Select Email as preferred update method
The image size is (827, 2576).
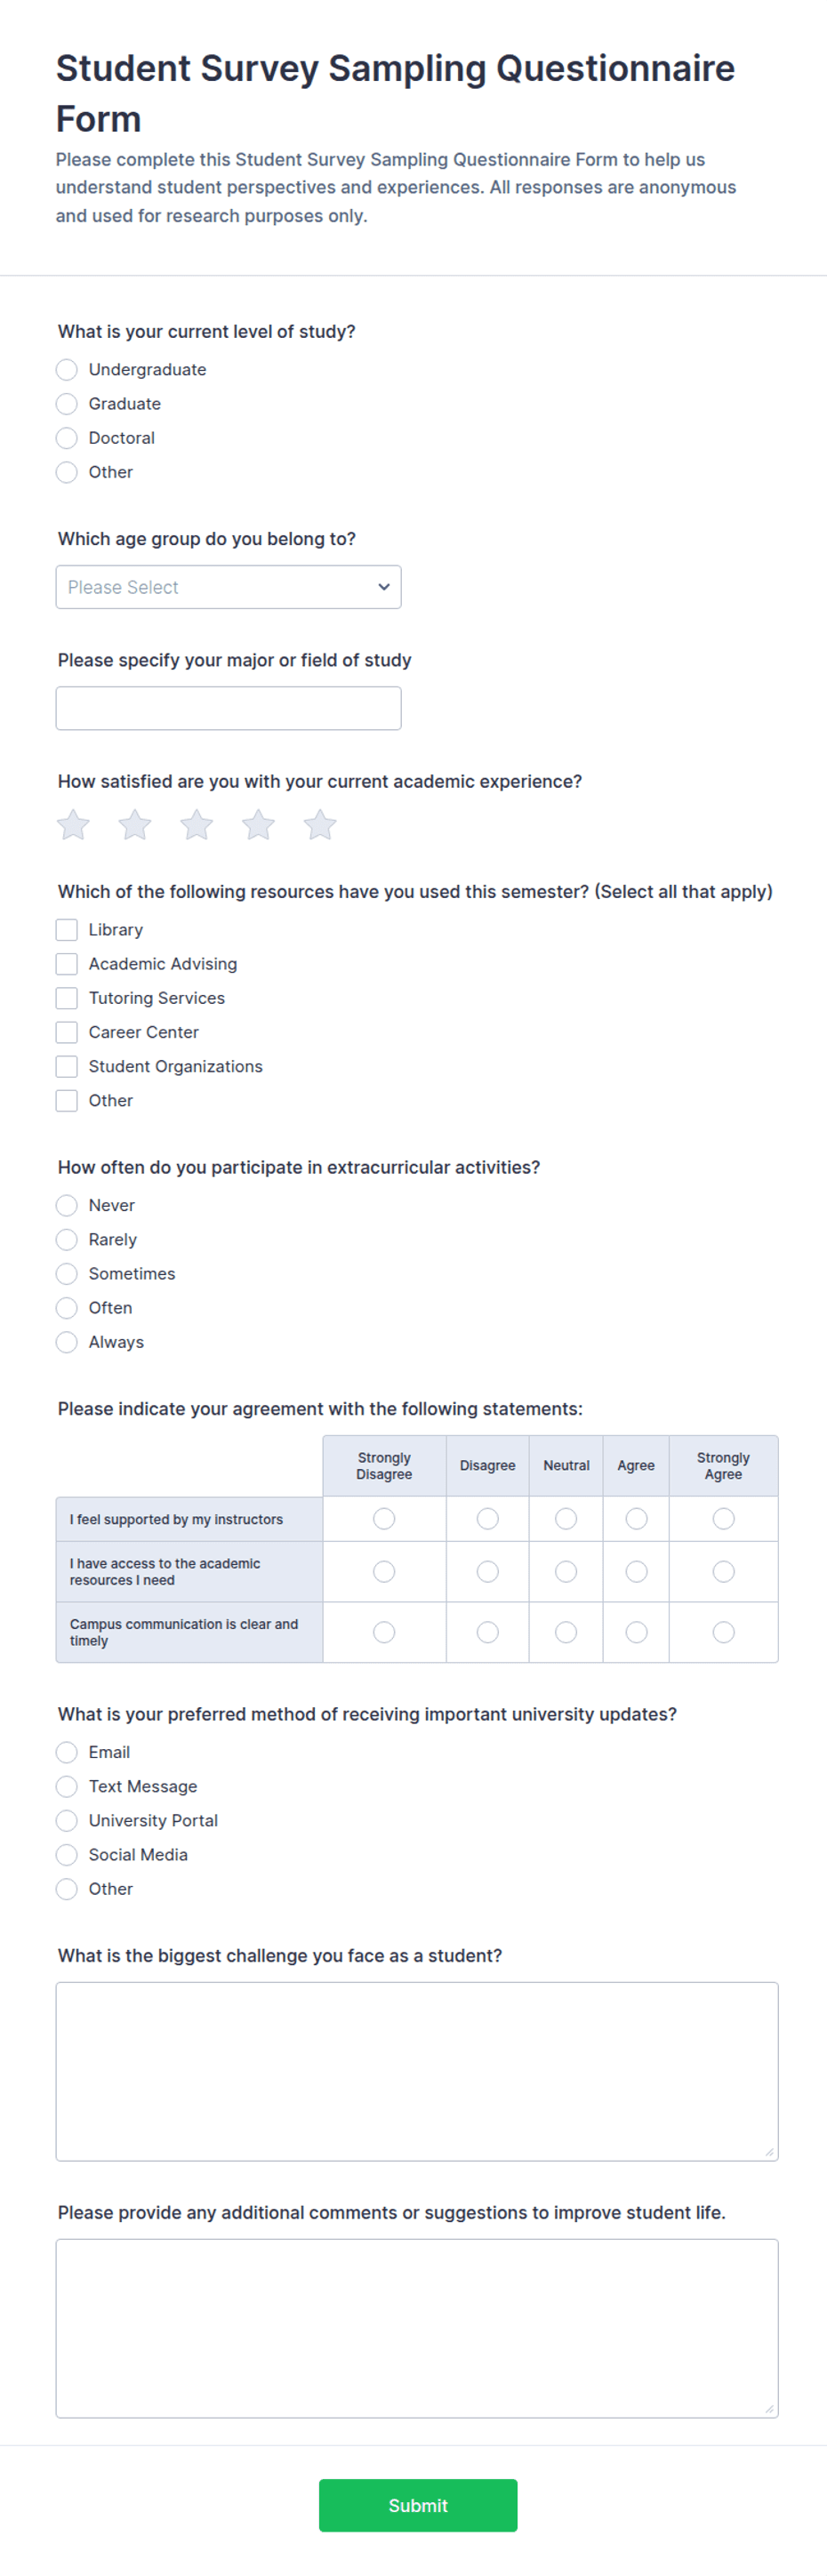(x=67, y=1752)
